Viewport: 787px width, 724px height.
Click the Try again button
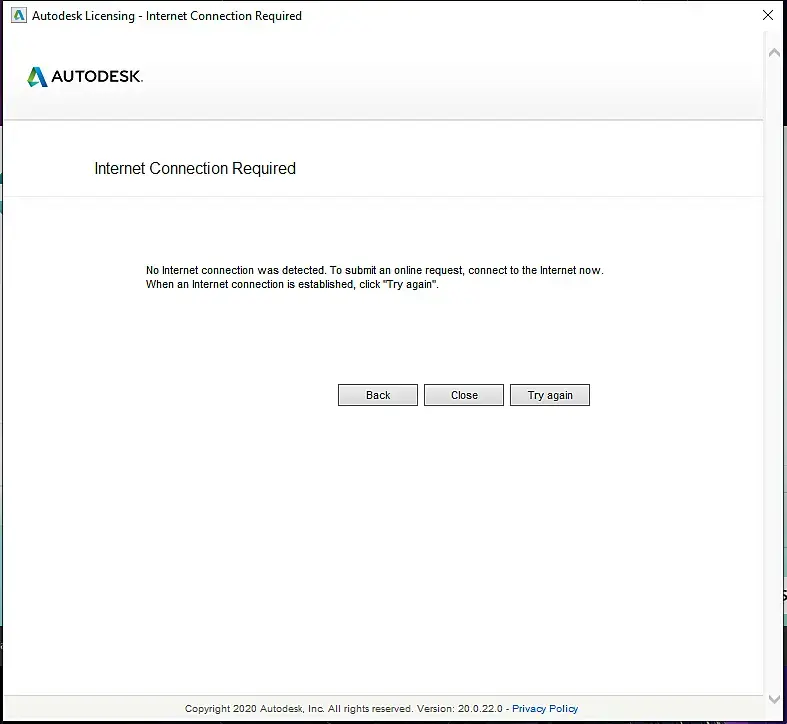click(550, 395)
